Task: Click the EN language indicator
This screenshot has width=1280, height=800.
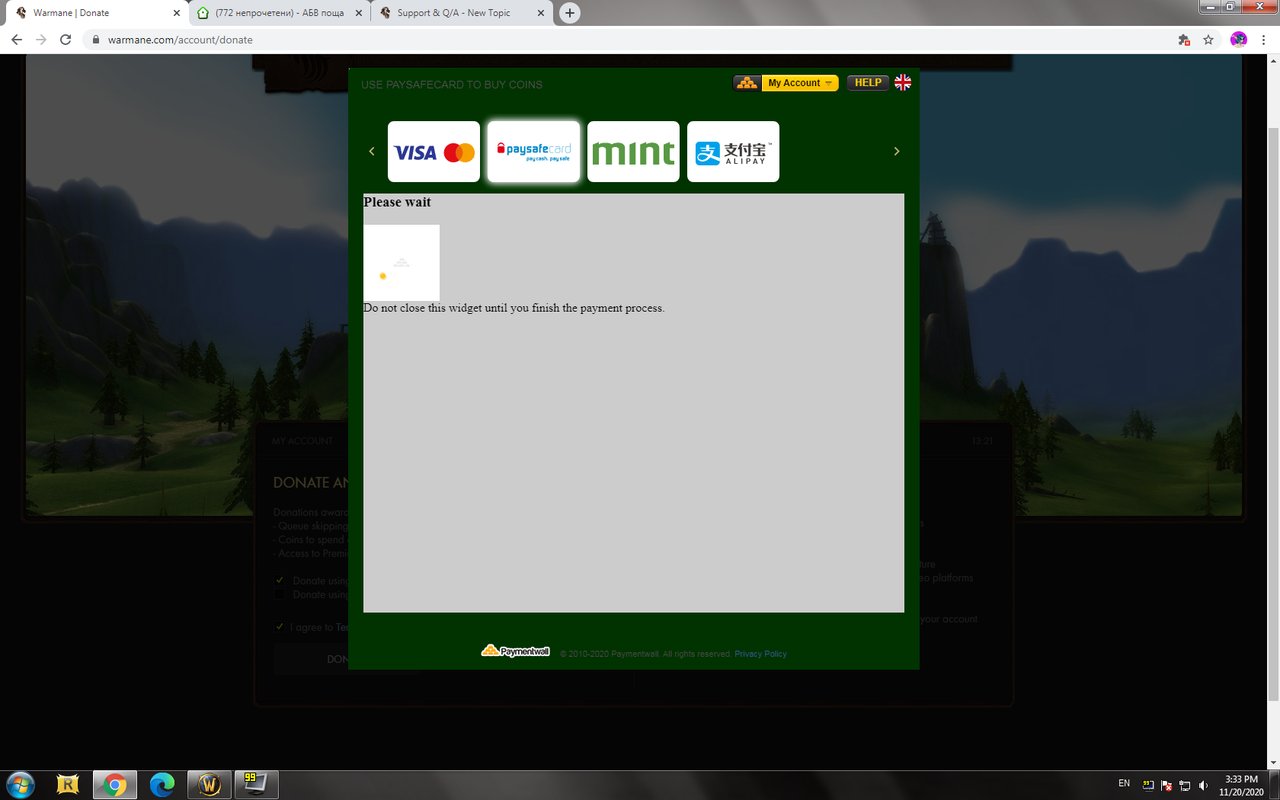Action: point(1124,784)
